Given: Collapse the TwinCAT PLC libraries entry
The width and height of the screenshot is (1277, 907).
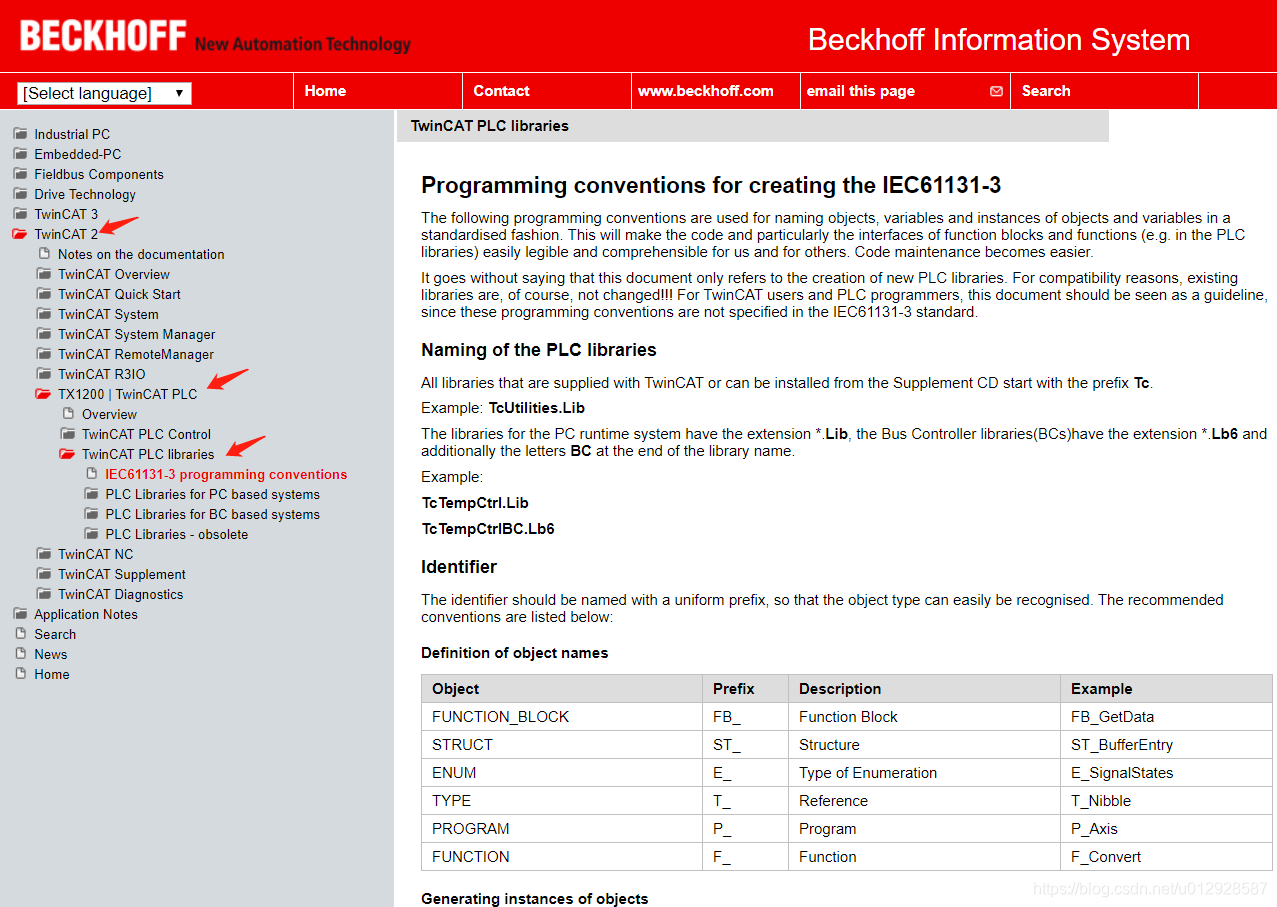Looking at the screenshot, I should pyautogui.click(x=148, y=454).
